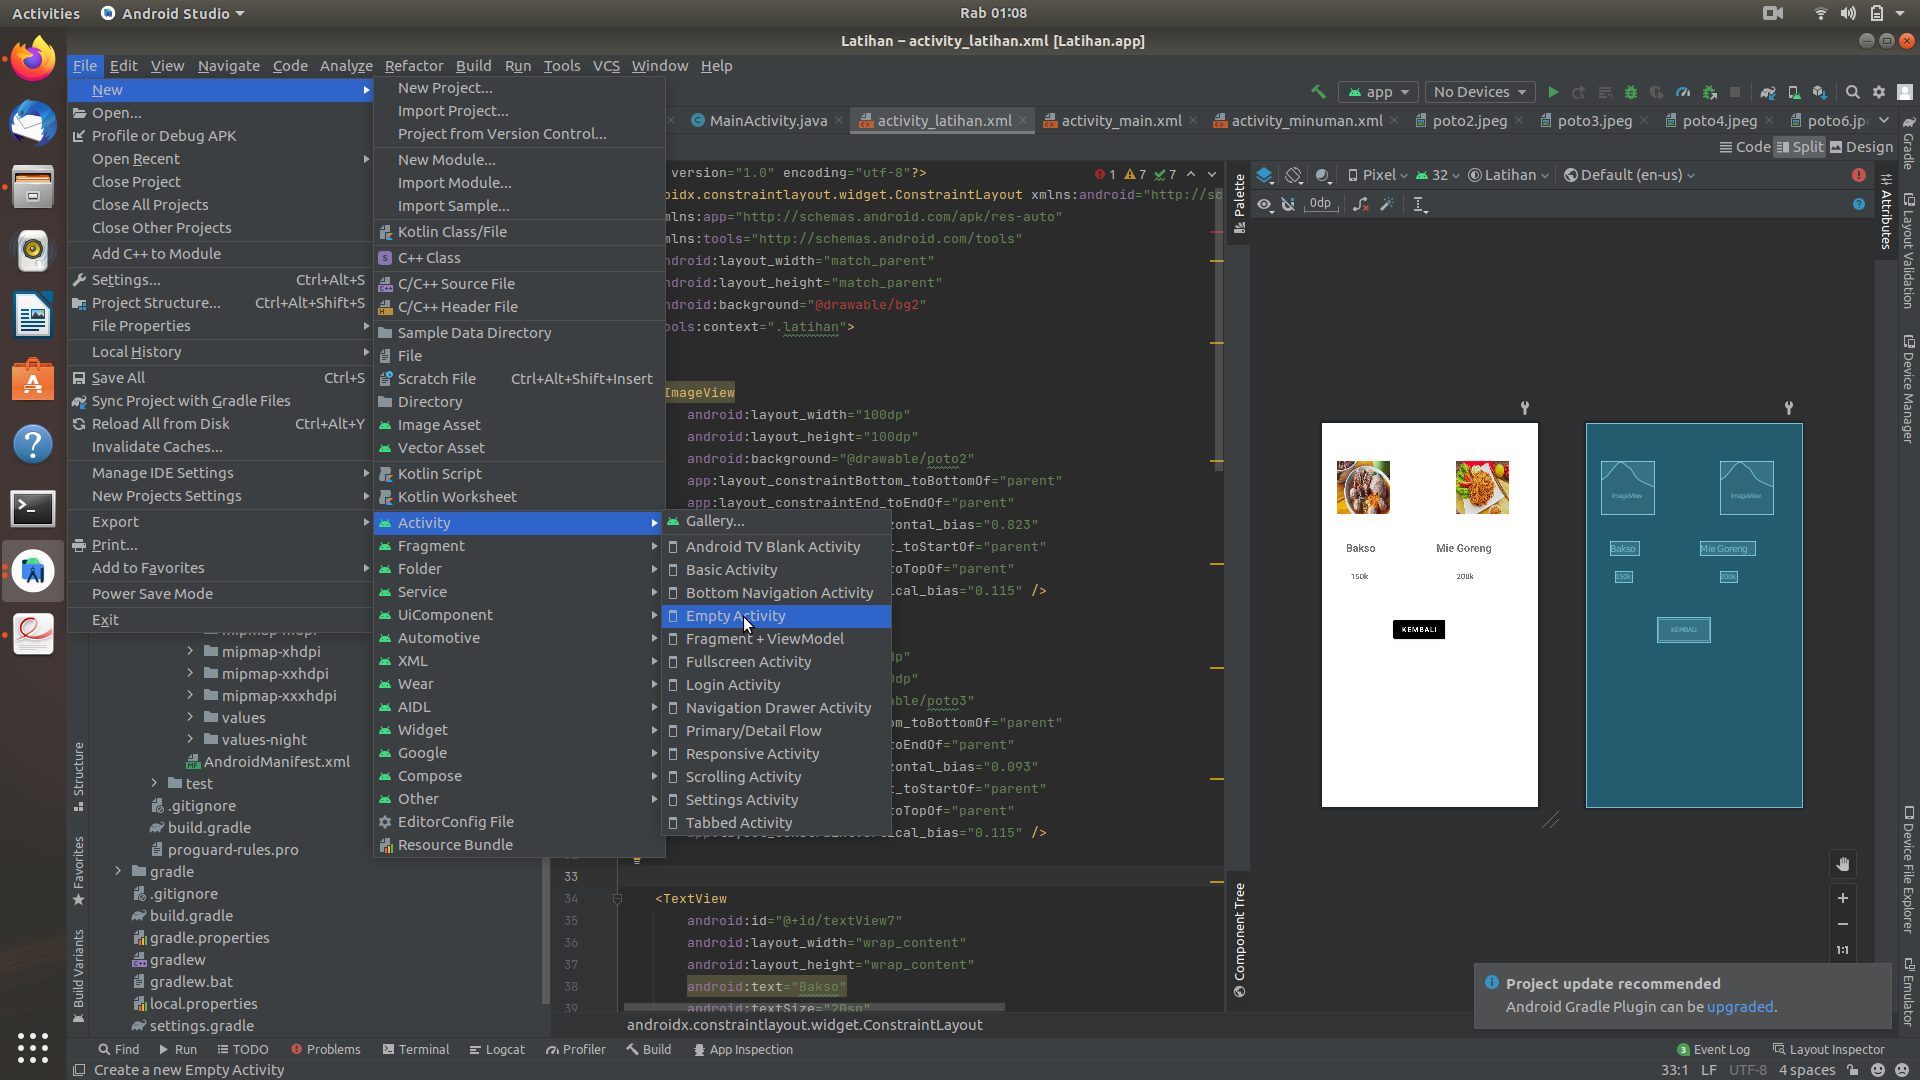The height and width of the screenshot is (1080, 1920).
Task: Switch to the MainActivity.java tab
Action: (x=767, y=121)
